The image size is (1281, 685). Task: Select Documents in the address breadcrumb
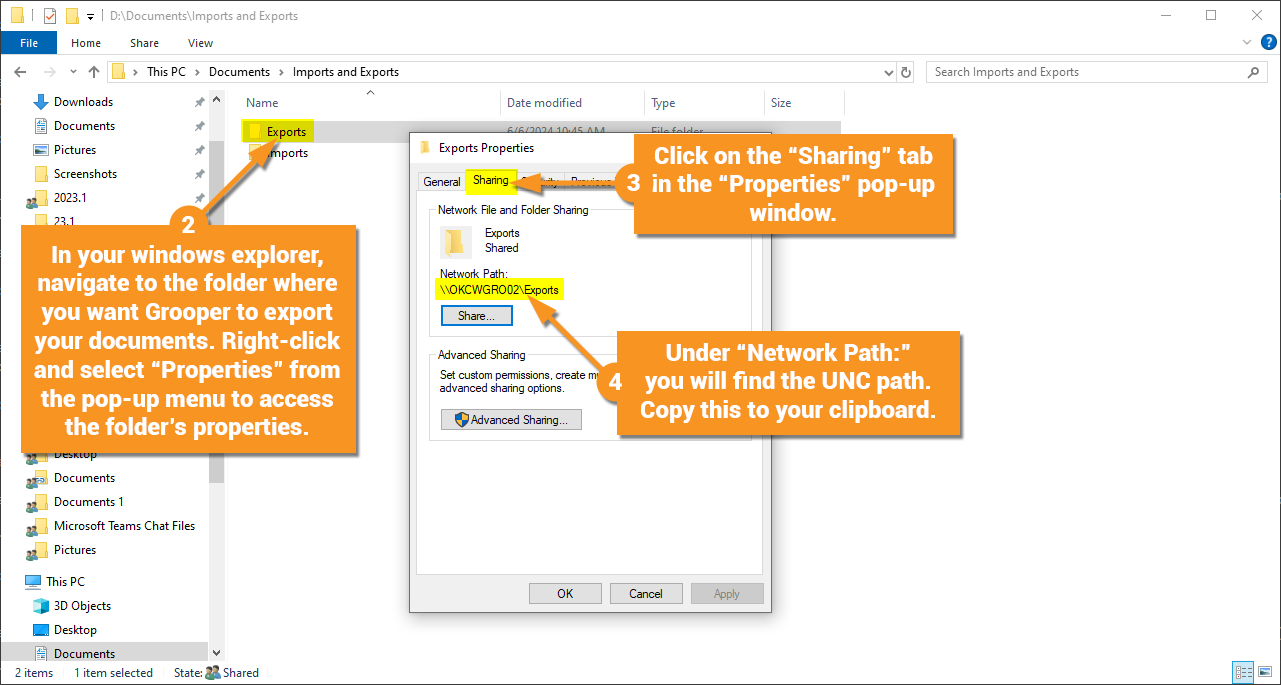pyautogui.click(x=240, y=72)
